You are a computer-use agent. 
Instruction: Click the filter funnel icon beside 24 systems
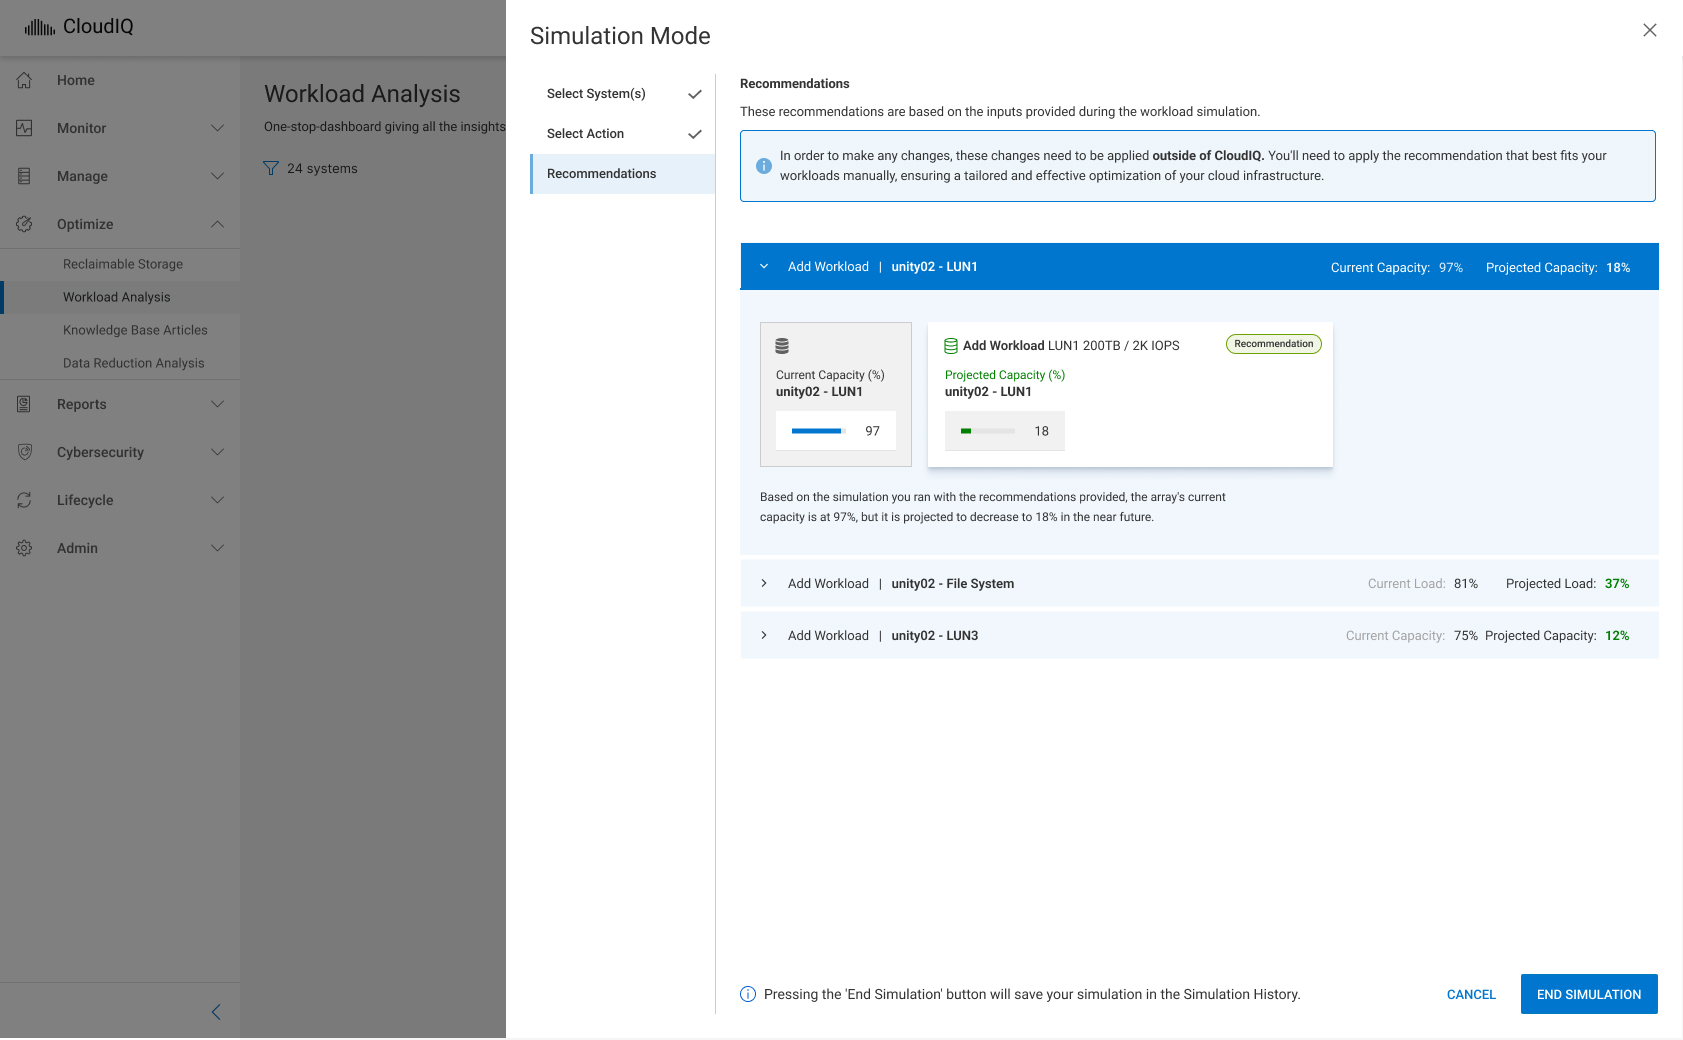tap(271, 168)
